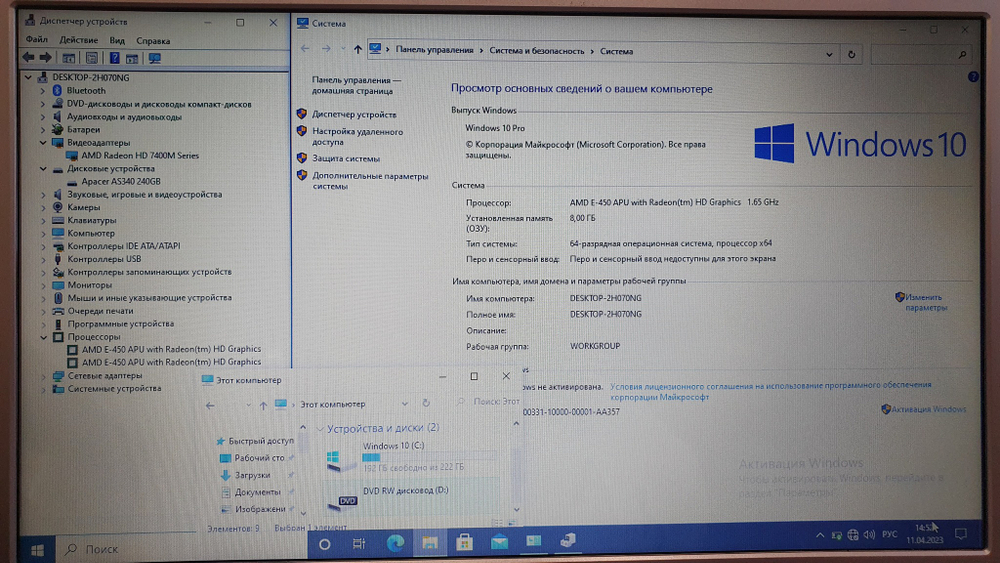Screen dimensions: 1000x563
Task: Select Apacer AS340 240GB disk
Action: [121, 182]
